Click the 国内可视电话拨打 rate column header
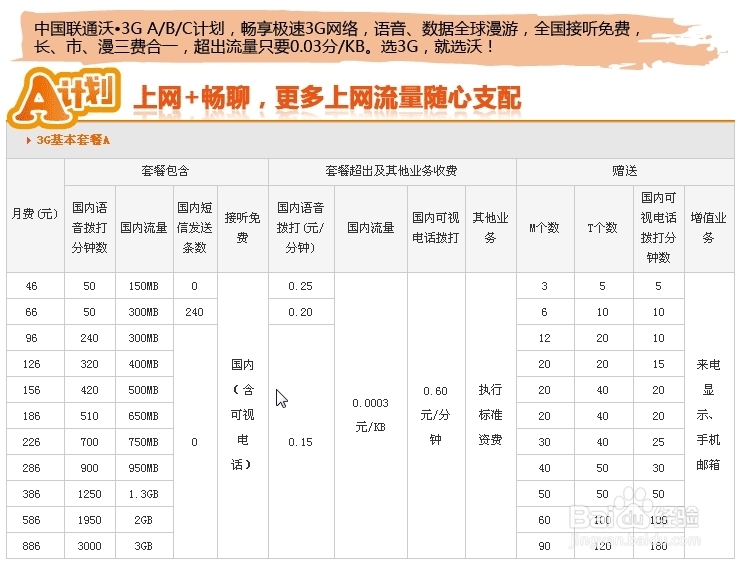The width and height of the screenshot is (742, 566). pyautogui.click(x=436, y=228)
